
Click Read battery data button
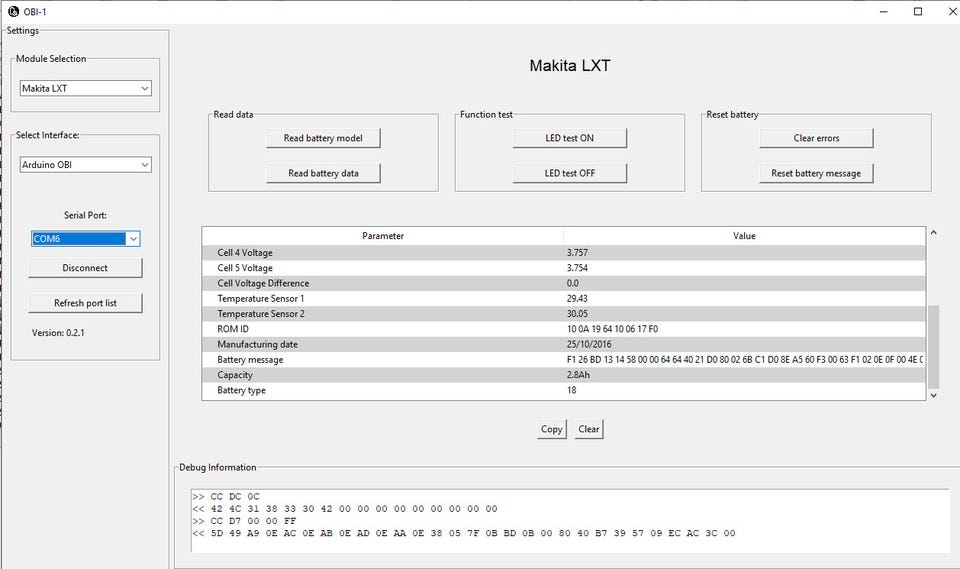(323, 173)
